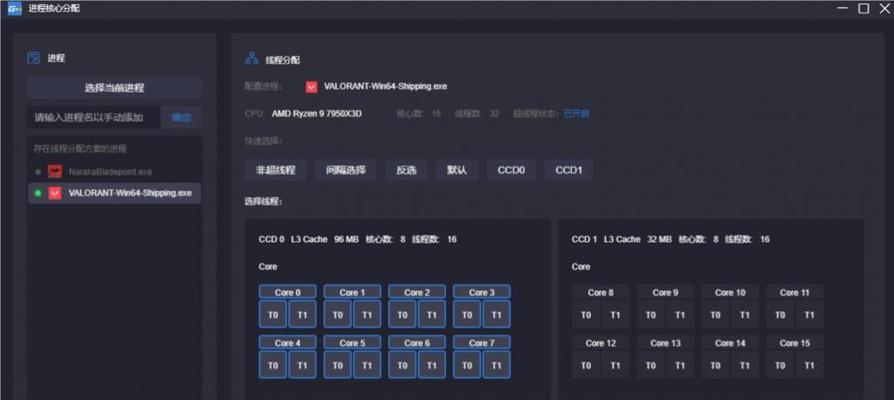Click the green status dot for VALORANT

point(38,193)
